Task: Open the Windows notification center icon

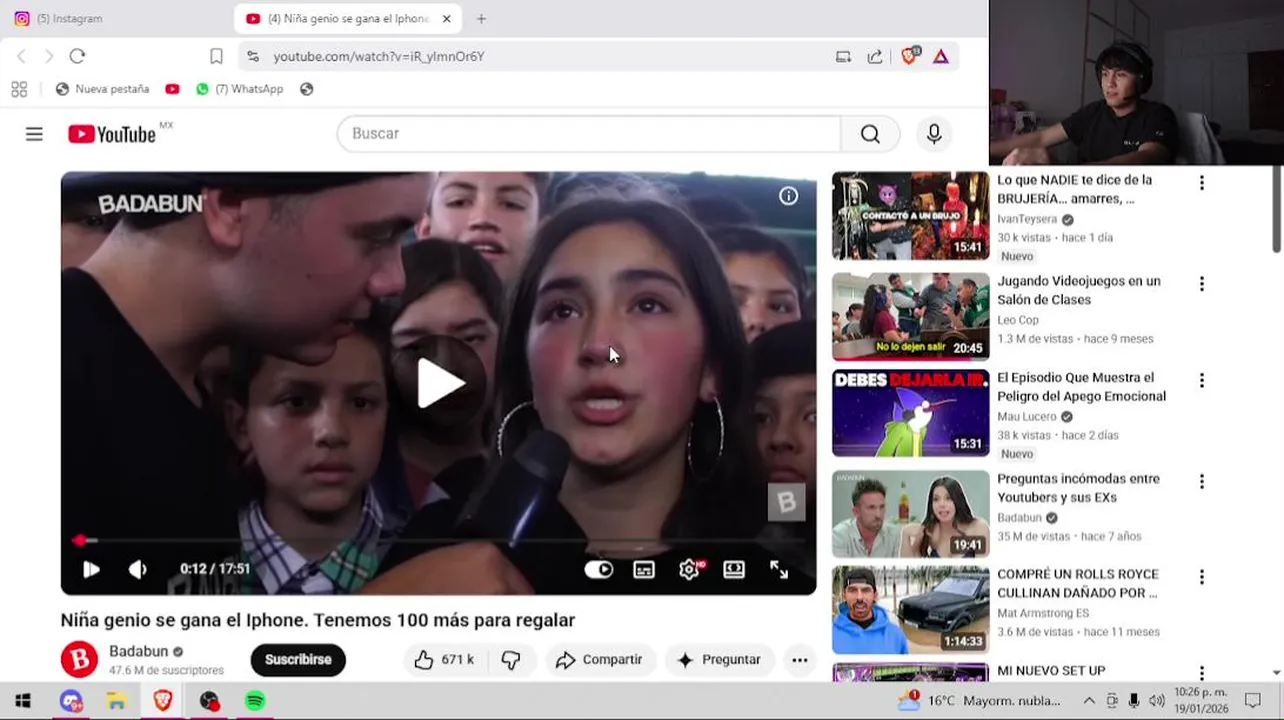Action: 1252,701
